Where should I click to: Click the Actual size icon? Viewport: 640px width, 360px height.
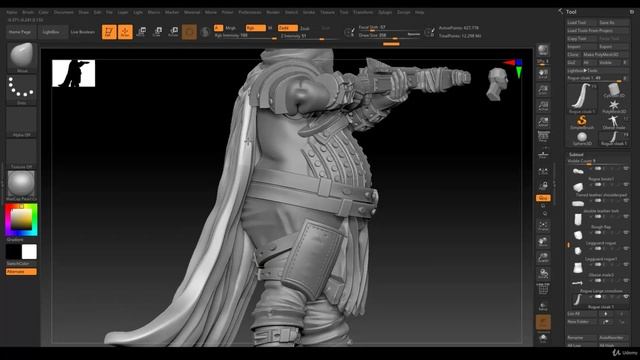(x=543, y=106)
